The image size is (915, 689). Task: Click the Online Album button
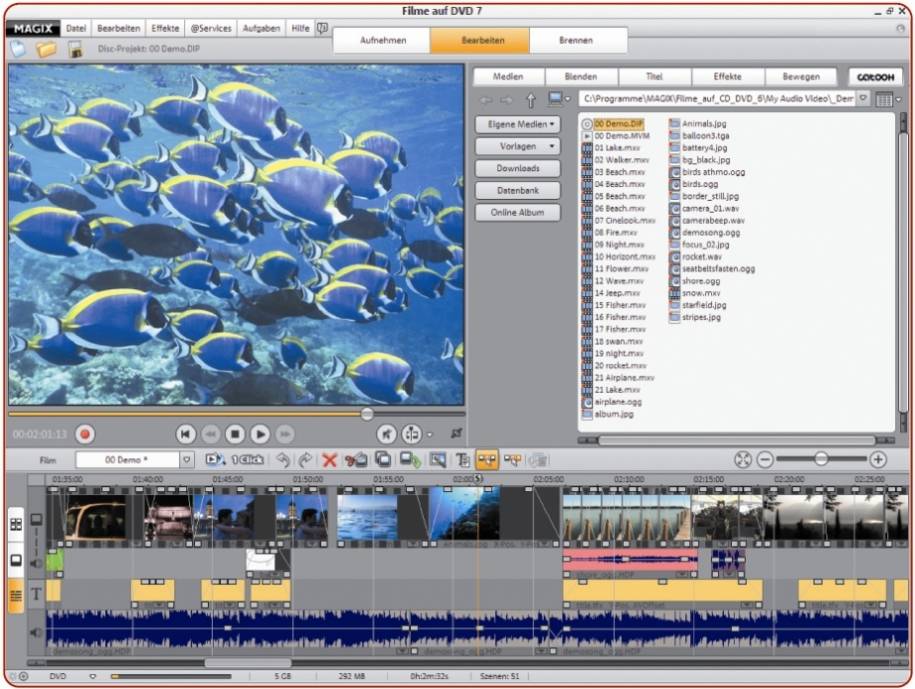518,213
